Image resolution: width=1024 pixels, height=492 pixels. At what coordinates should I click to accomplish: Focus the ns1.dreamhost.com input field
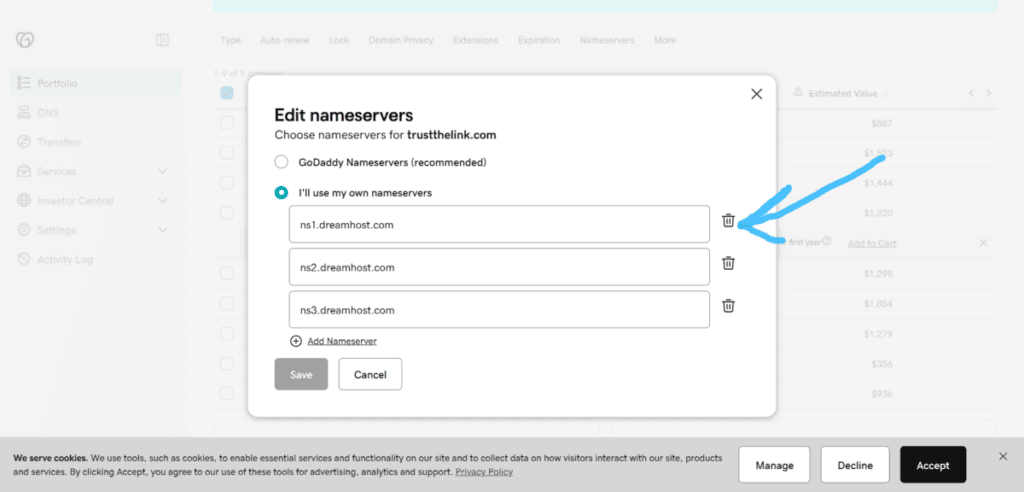point(499,224)
